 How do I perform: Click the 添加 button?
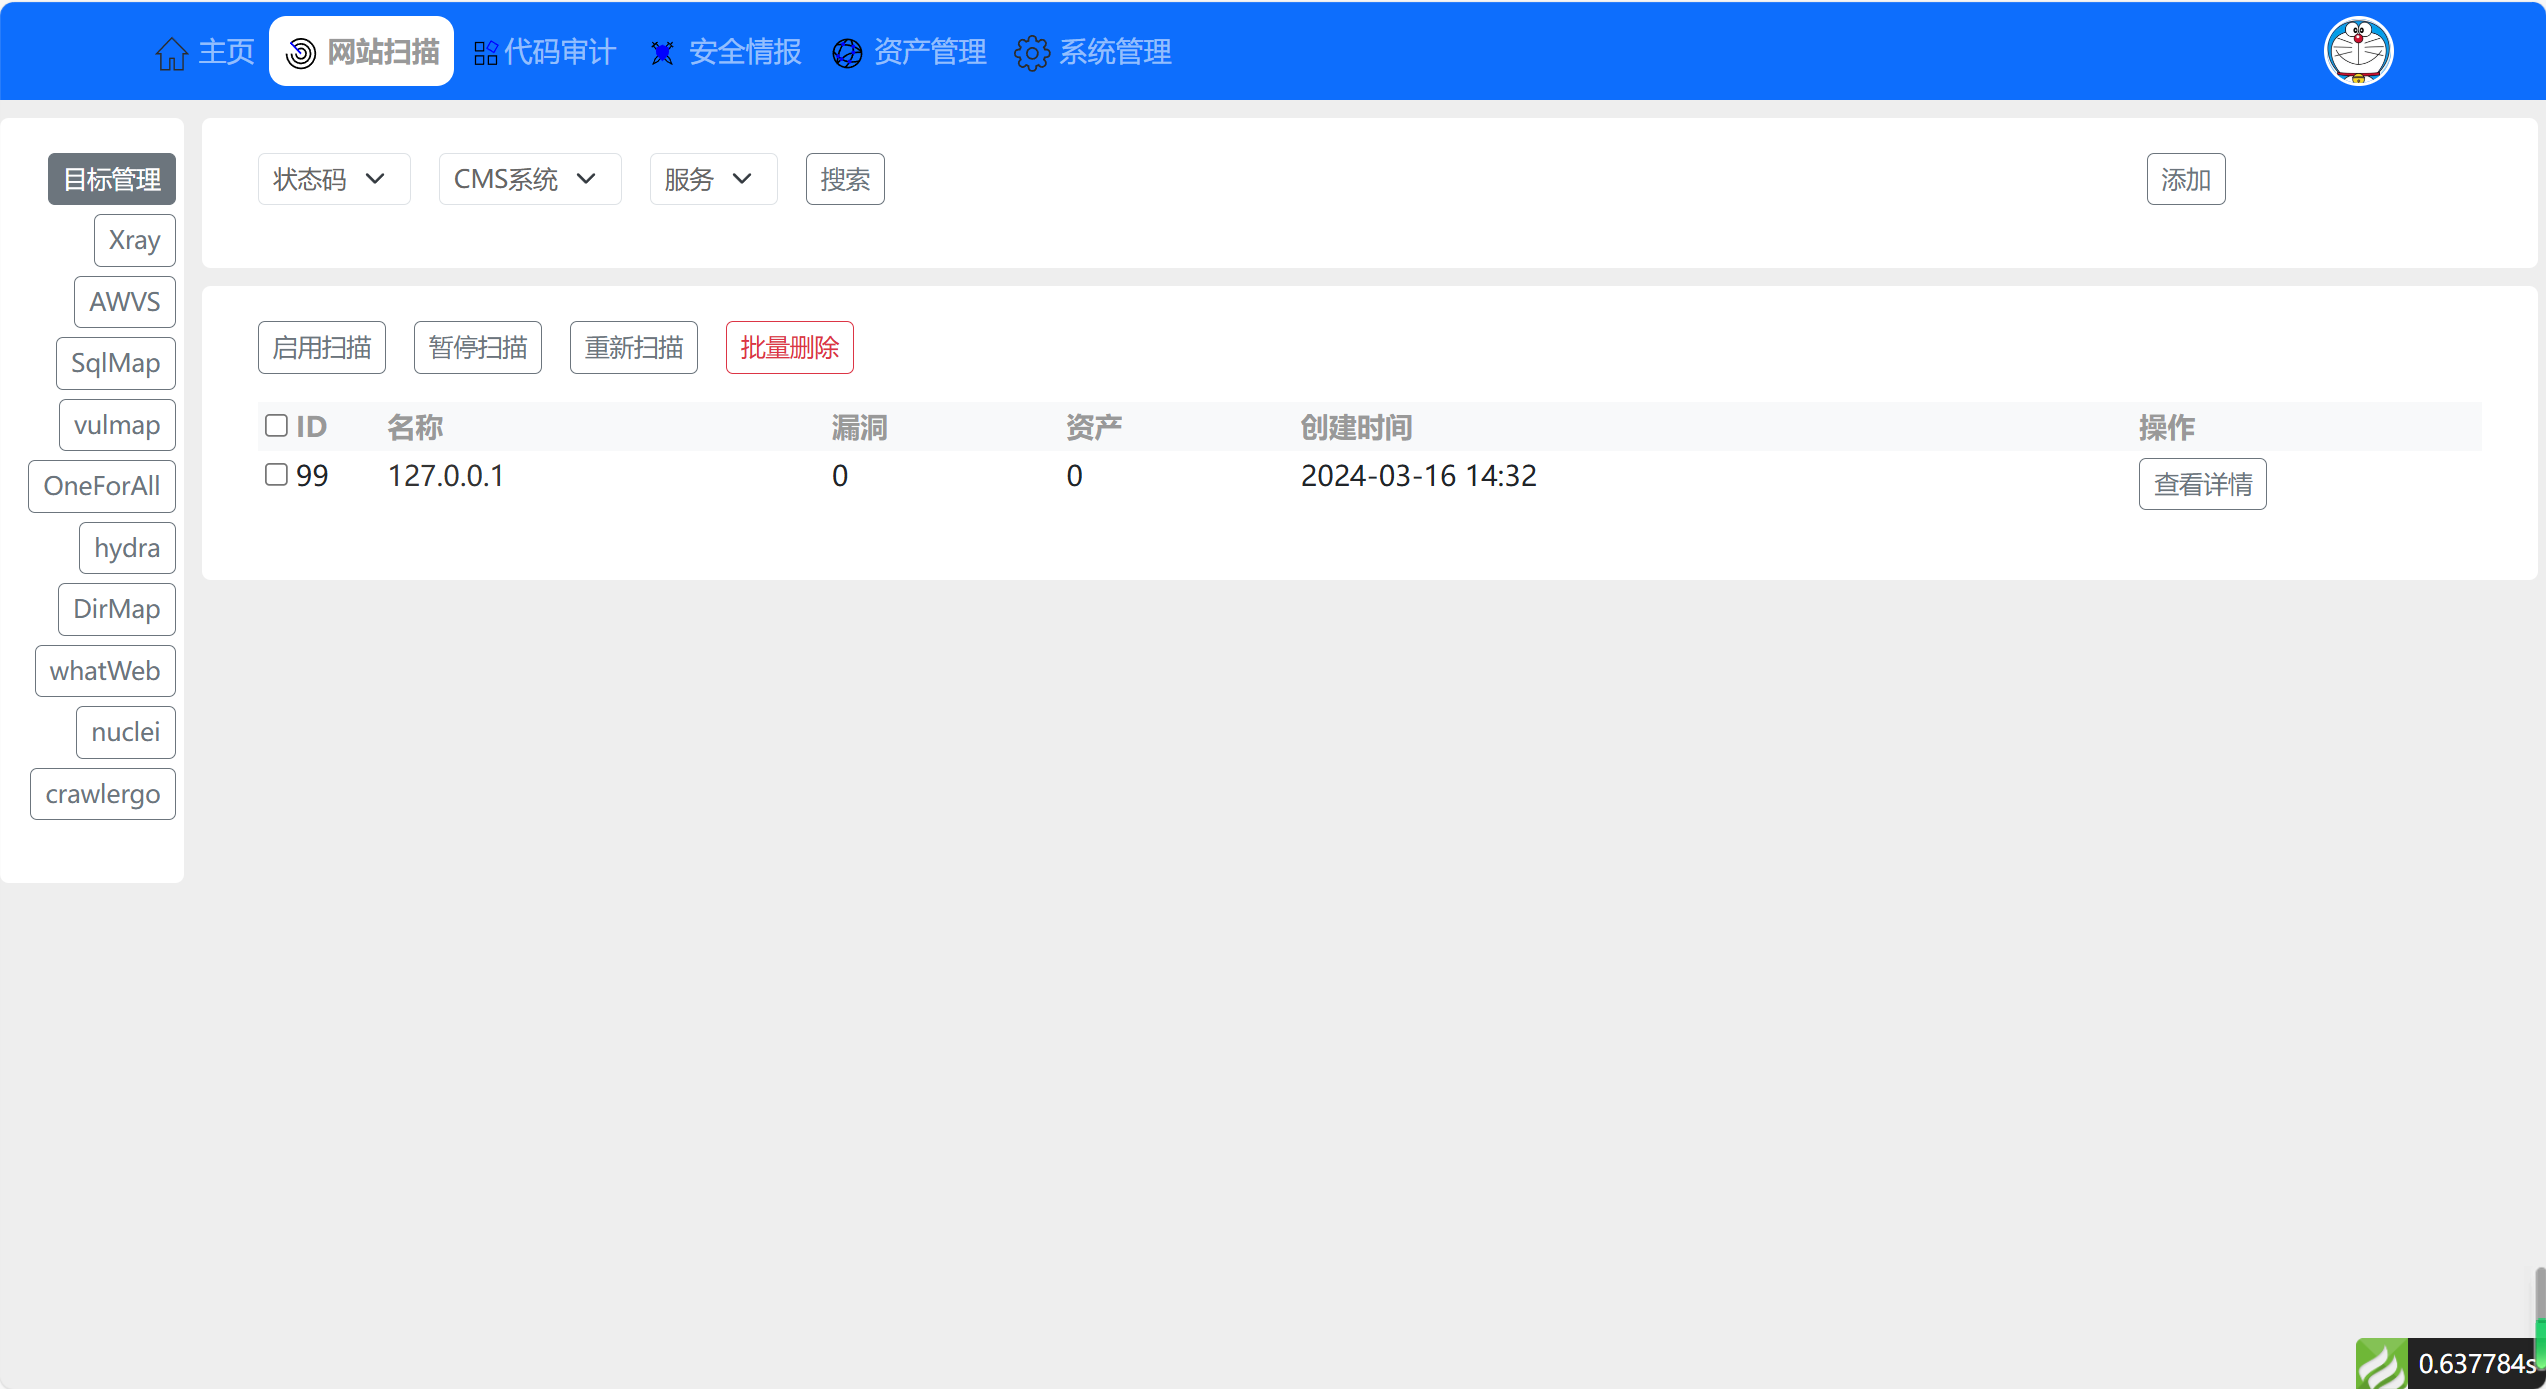click(2185, 179)
